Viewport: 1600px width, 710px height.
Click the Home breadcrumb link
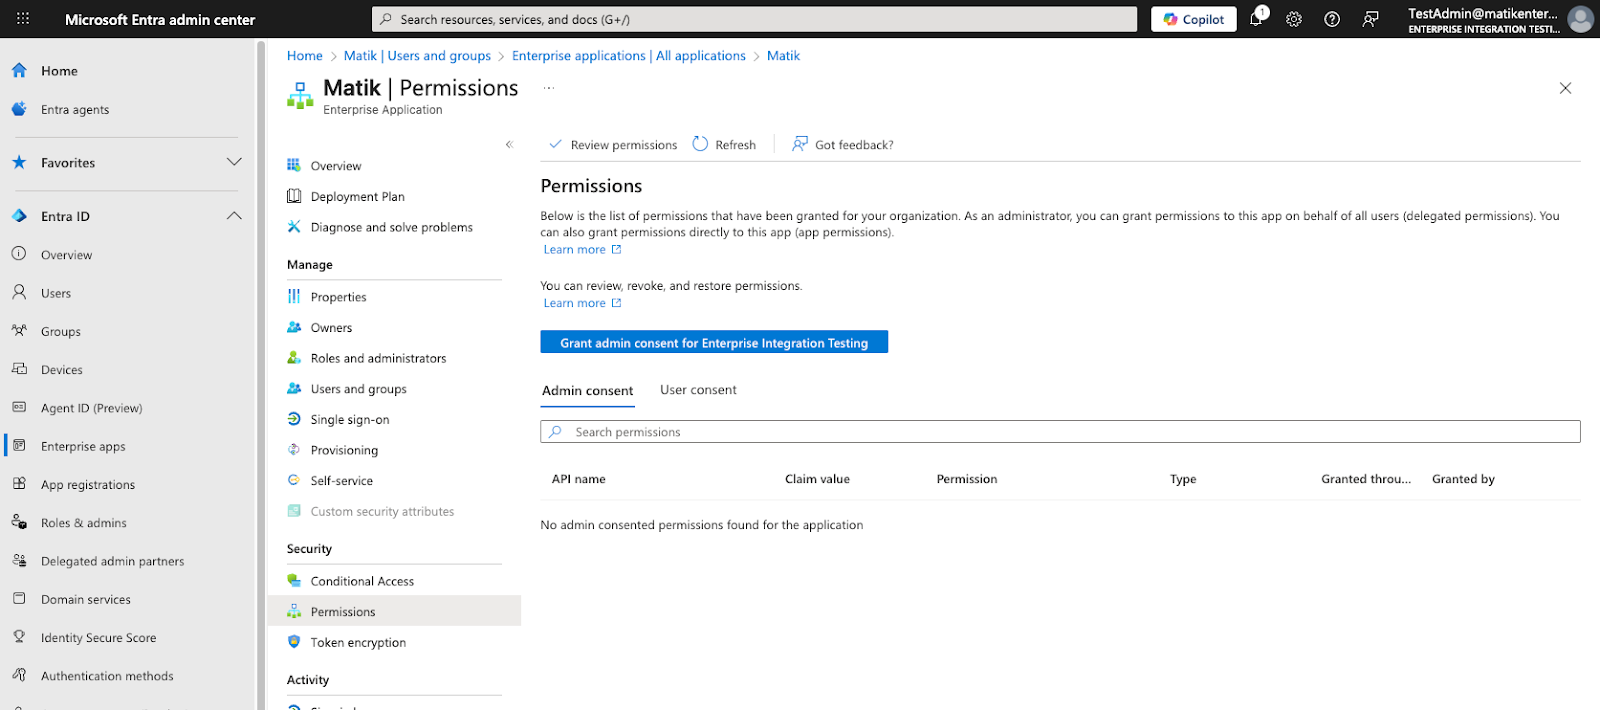click(304, 56)
